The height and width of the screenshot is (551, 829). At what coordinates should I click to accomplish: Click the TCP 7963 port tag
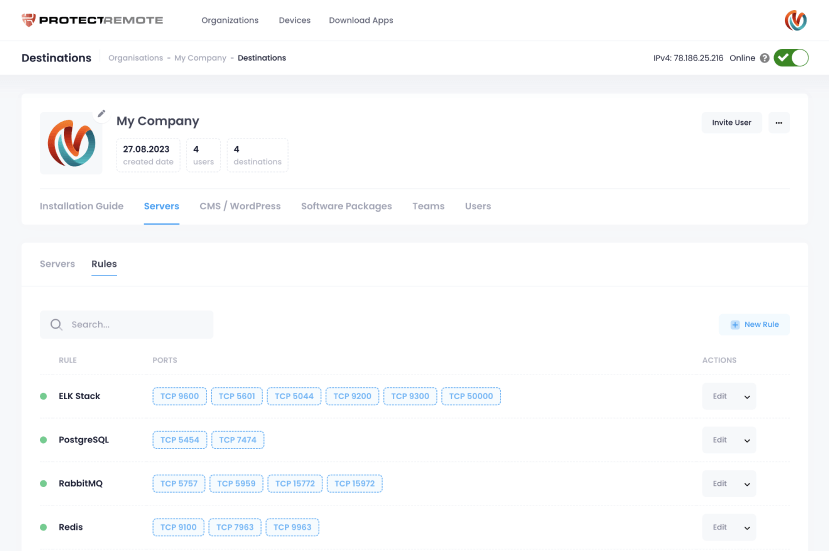tap(235, 527)
